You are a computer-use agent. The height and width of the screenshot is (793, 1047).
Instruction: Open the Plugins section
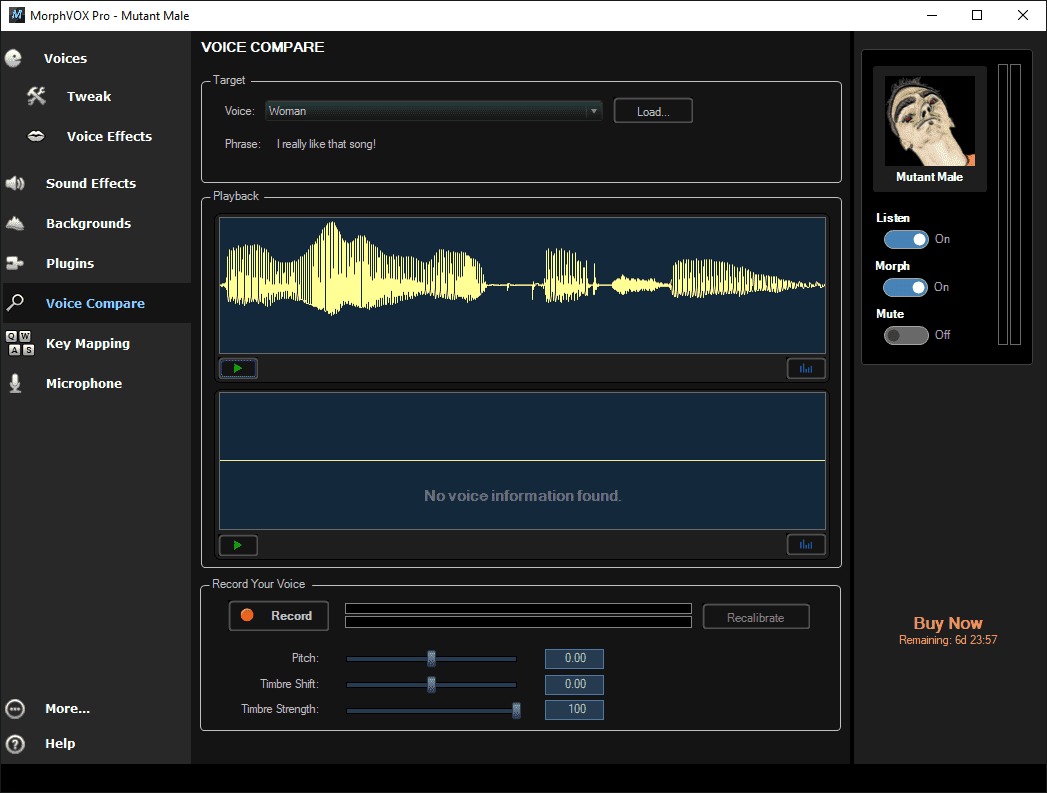pyautogui.click(x=70, y=264)
